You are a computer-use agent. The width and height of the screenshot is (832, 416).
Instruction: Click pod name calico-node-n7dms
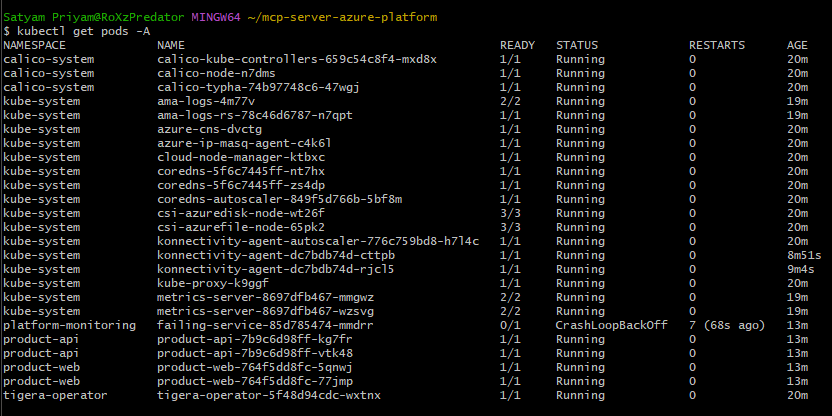pos(216,73)
